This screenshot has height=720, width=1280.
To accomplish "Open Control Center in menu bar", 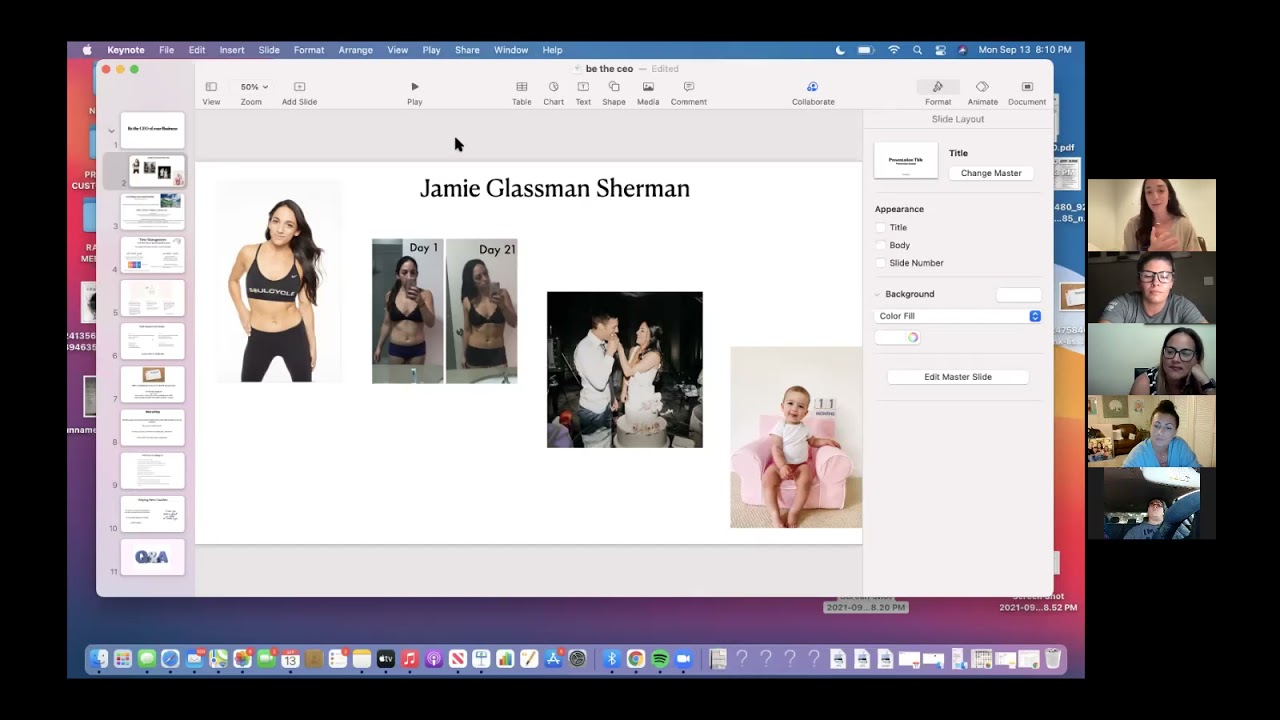I will pyautogui.click(x=941, y=50).
